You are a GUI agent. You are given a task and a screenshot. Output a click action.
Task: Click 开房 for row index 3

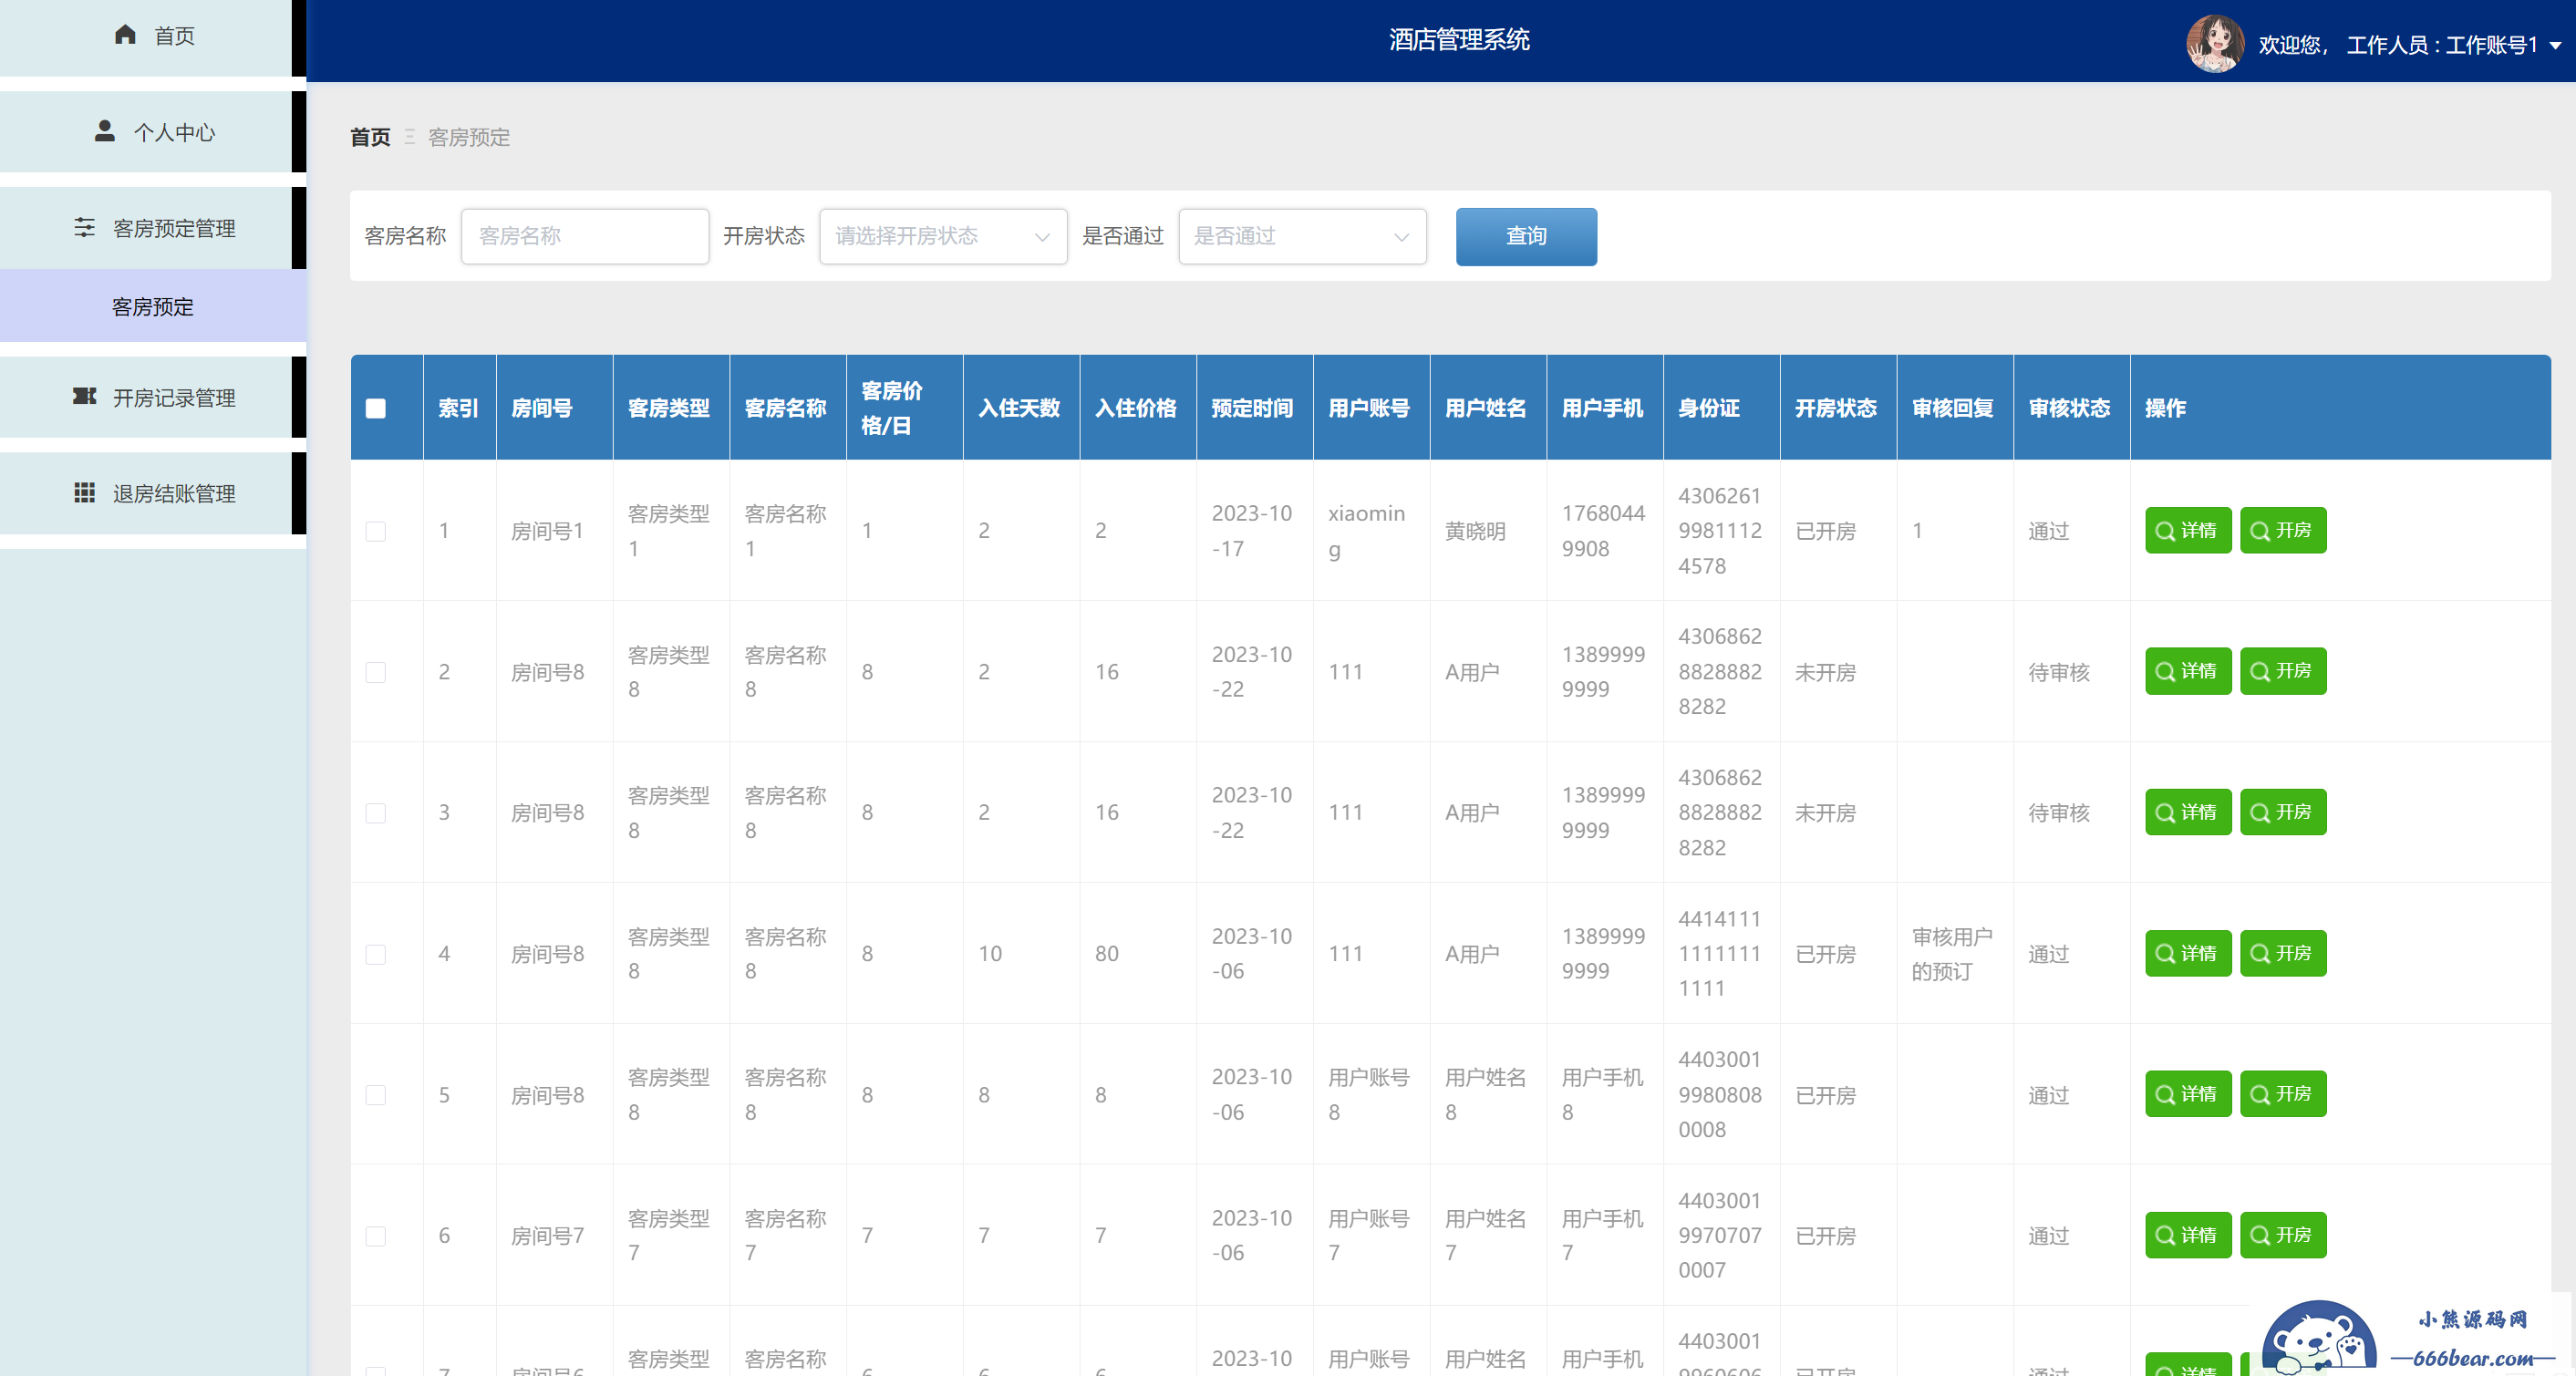[2283, 812]
